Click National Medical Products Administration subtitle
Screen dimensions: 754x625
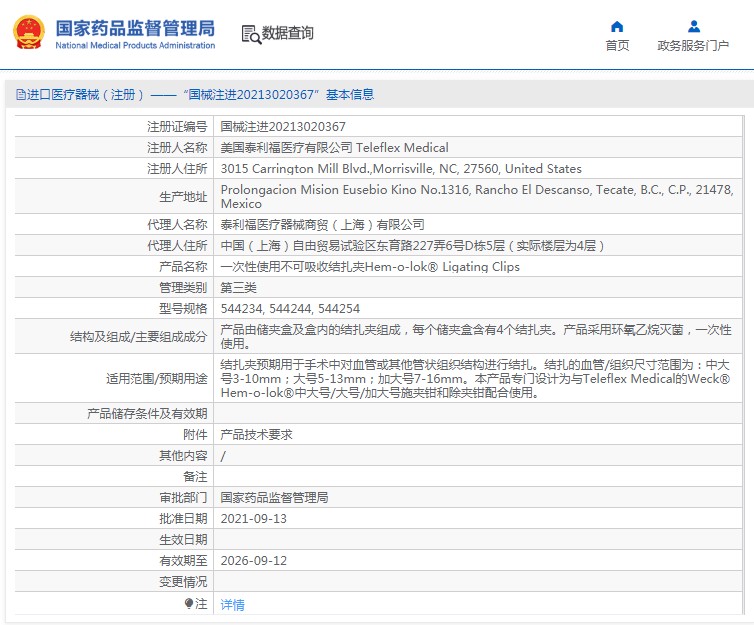135,45
